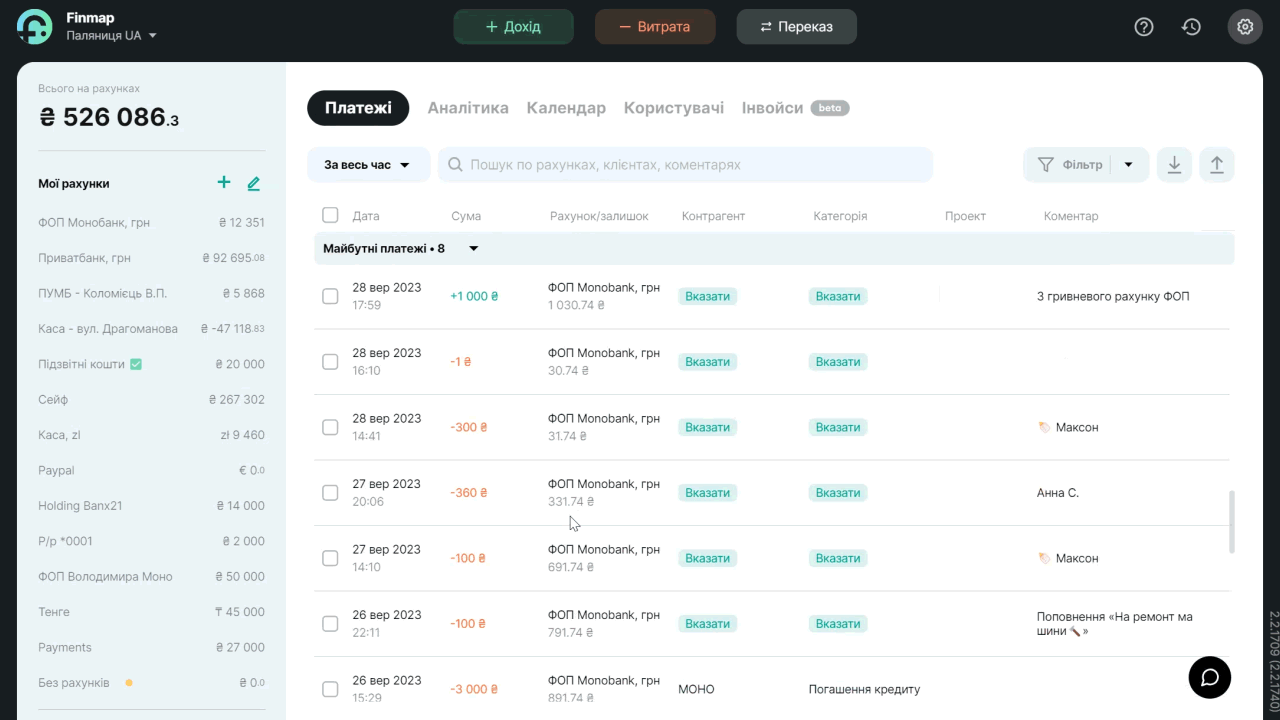Set category Вказати for +1 000 ₴ row
The height and width of the screenshot is (720, 1280).
838,296
